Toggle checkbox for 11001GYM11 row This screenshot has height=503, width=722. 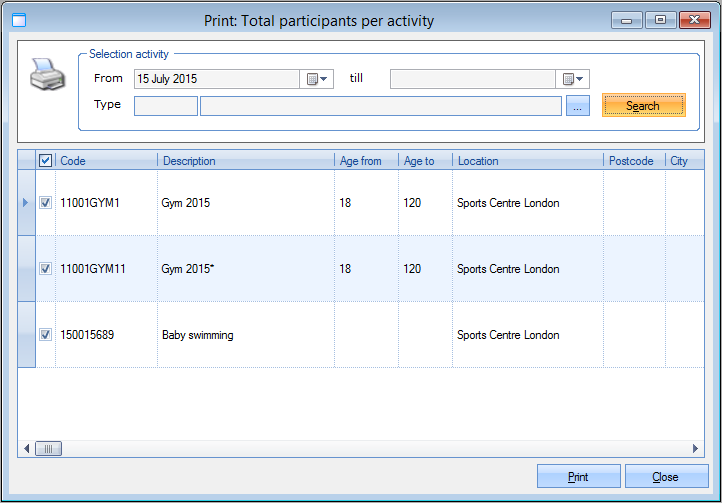tap(45, 269)
